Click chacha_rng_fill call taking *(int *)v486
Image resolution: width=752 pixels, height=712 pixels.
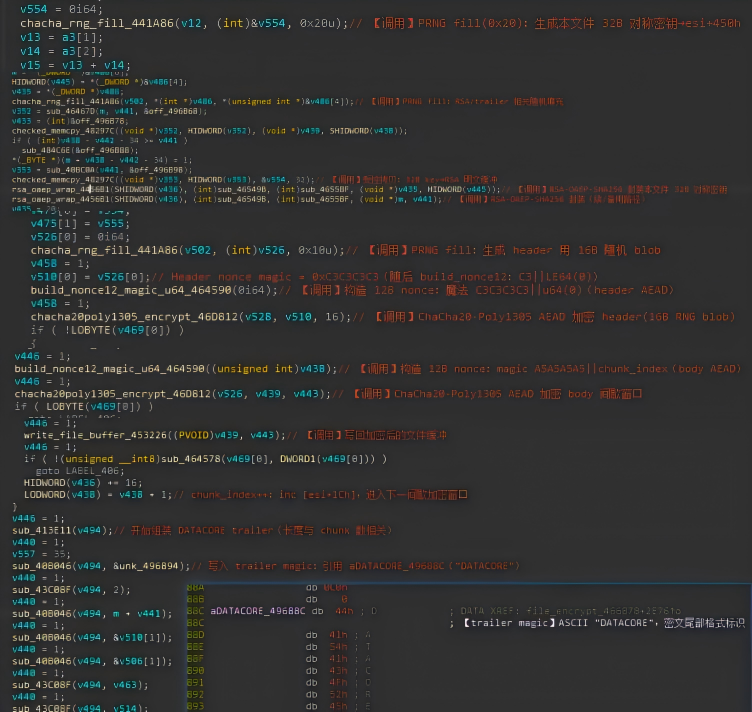coord(183,101)
